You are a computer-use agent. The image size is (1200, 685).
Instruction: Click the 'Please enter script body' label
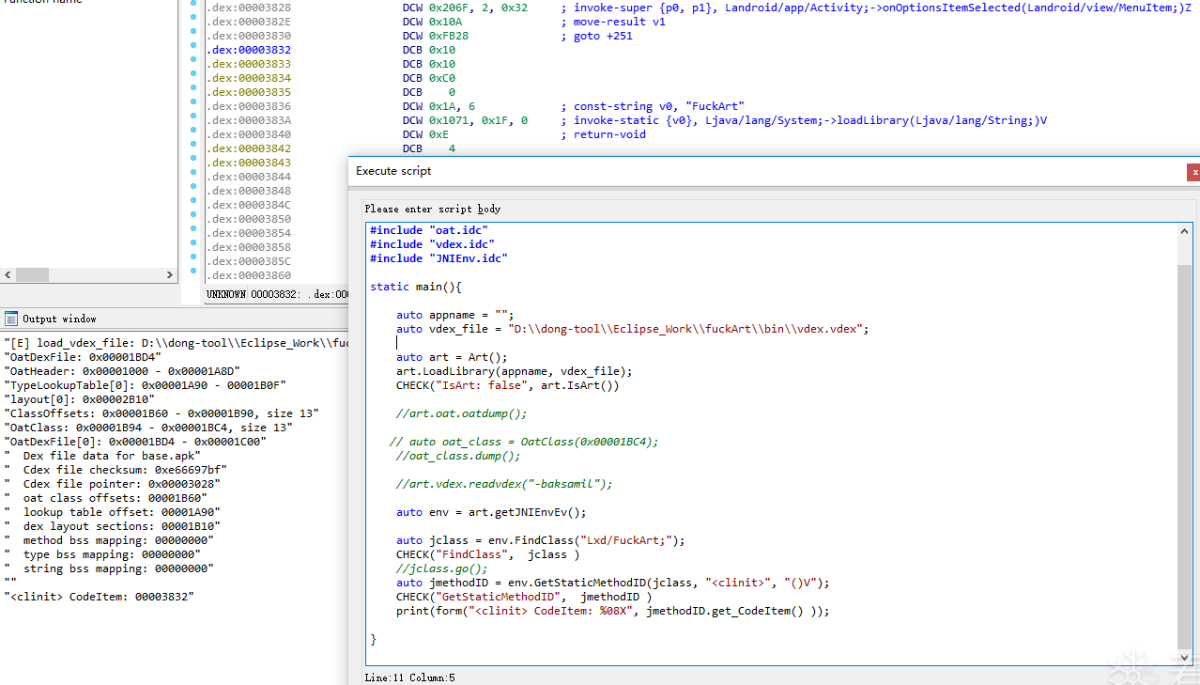click(x=432, y=209)
